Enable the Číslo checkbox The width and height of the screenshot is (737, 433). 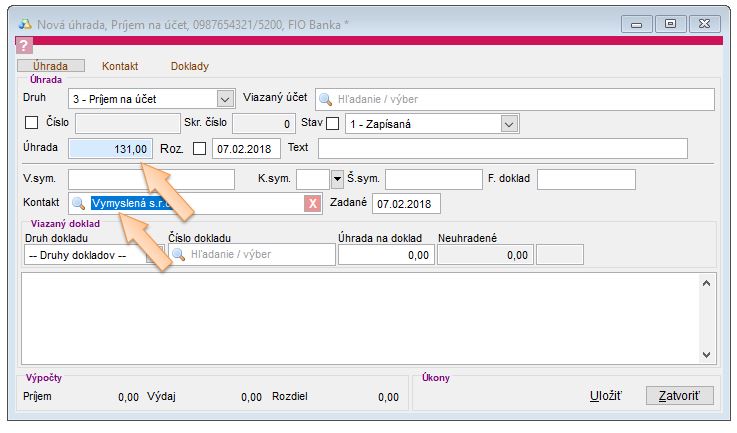30,124
